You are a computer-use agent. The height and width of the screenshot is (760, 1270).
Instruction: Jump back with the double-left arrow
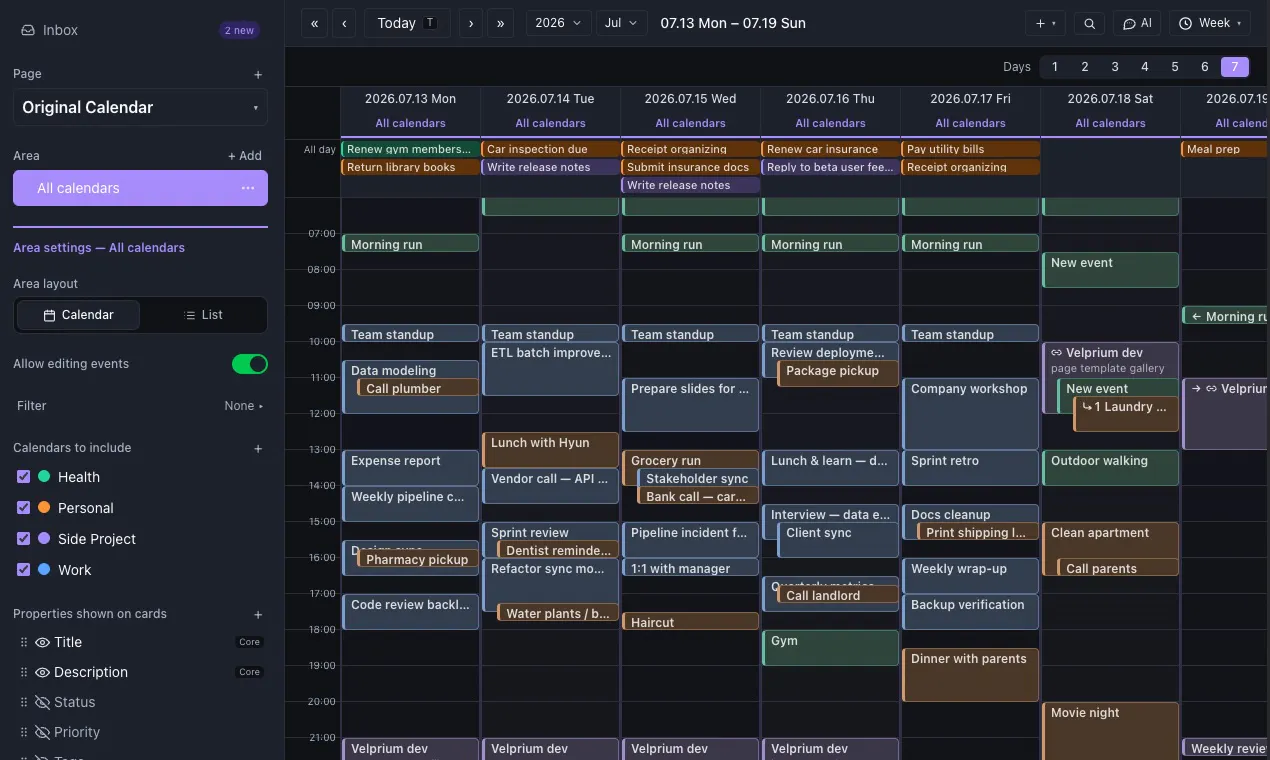coord(314,23)
